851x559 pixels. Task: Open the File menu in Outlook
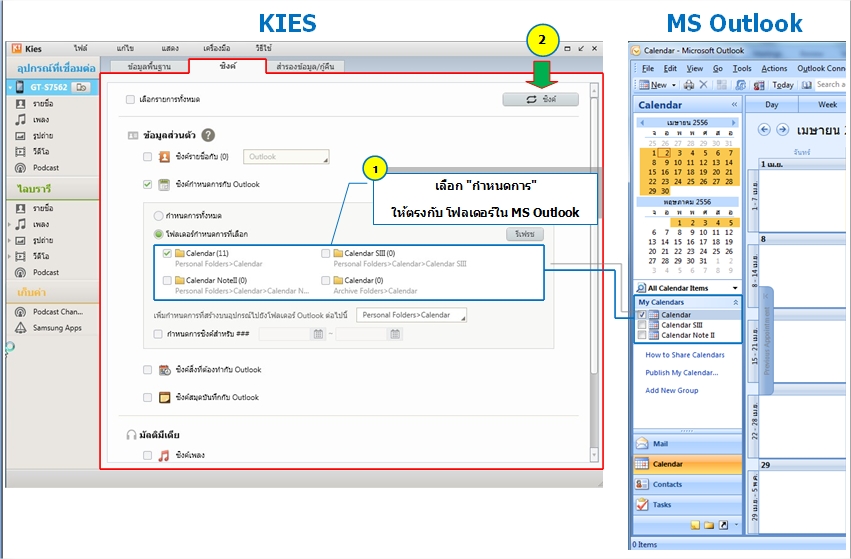tap(648, 68)
